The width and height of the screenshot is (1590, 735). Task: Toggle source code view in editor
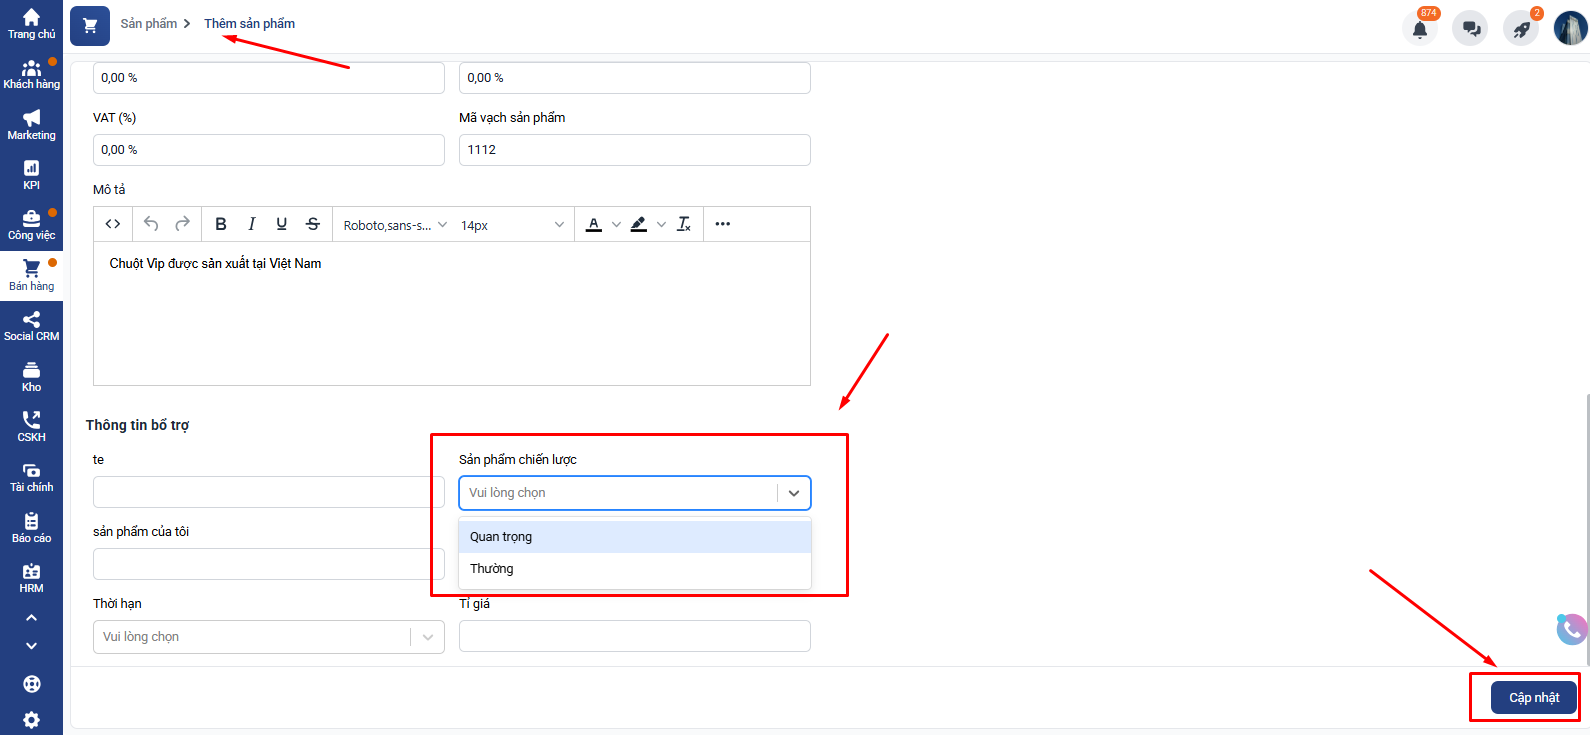pos(113,224)
